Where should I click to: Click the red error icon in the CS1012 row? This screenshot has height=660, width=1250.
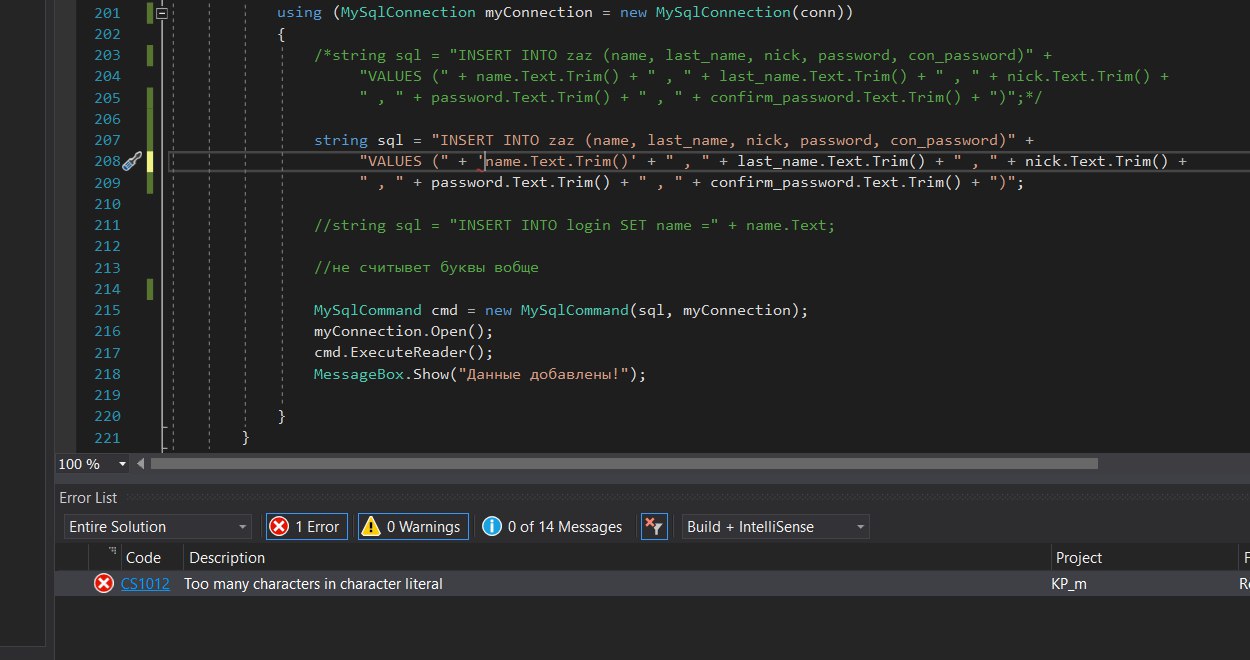pos(103,584)
